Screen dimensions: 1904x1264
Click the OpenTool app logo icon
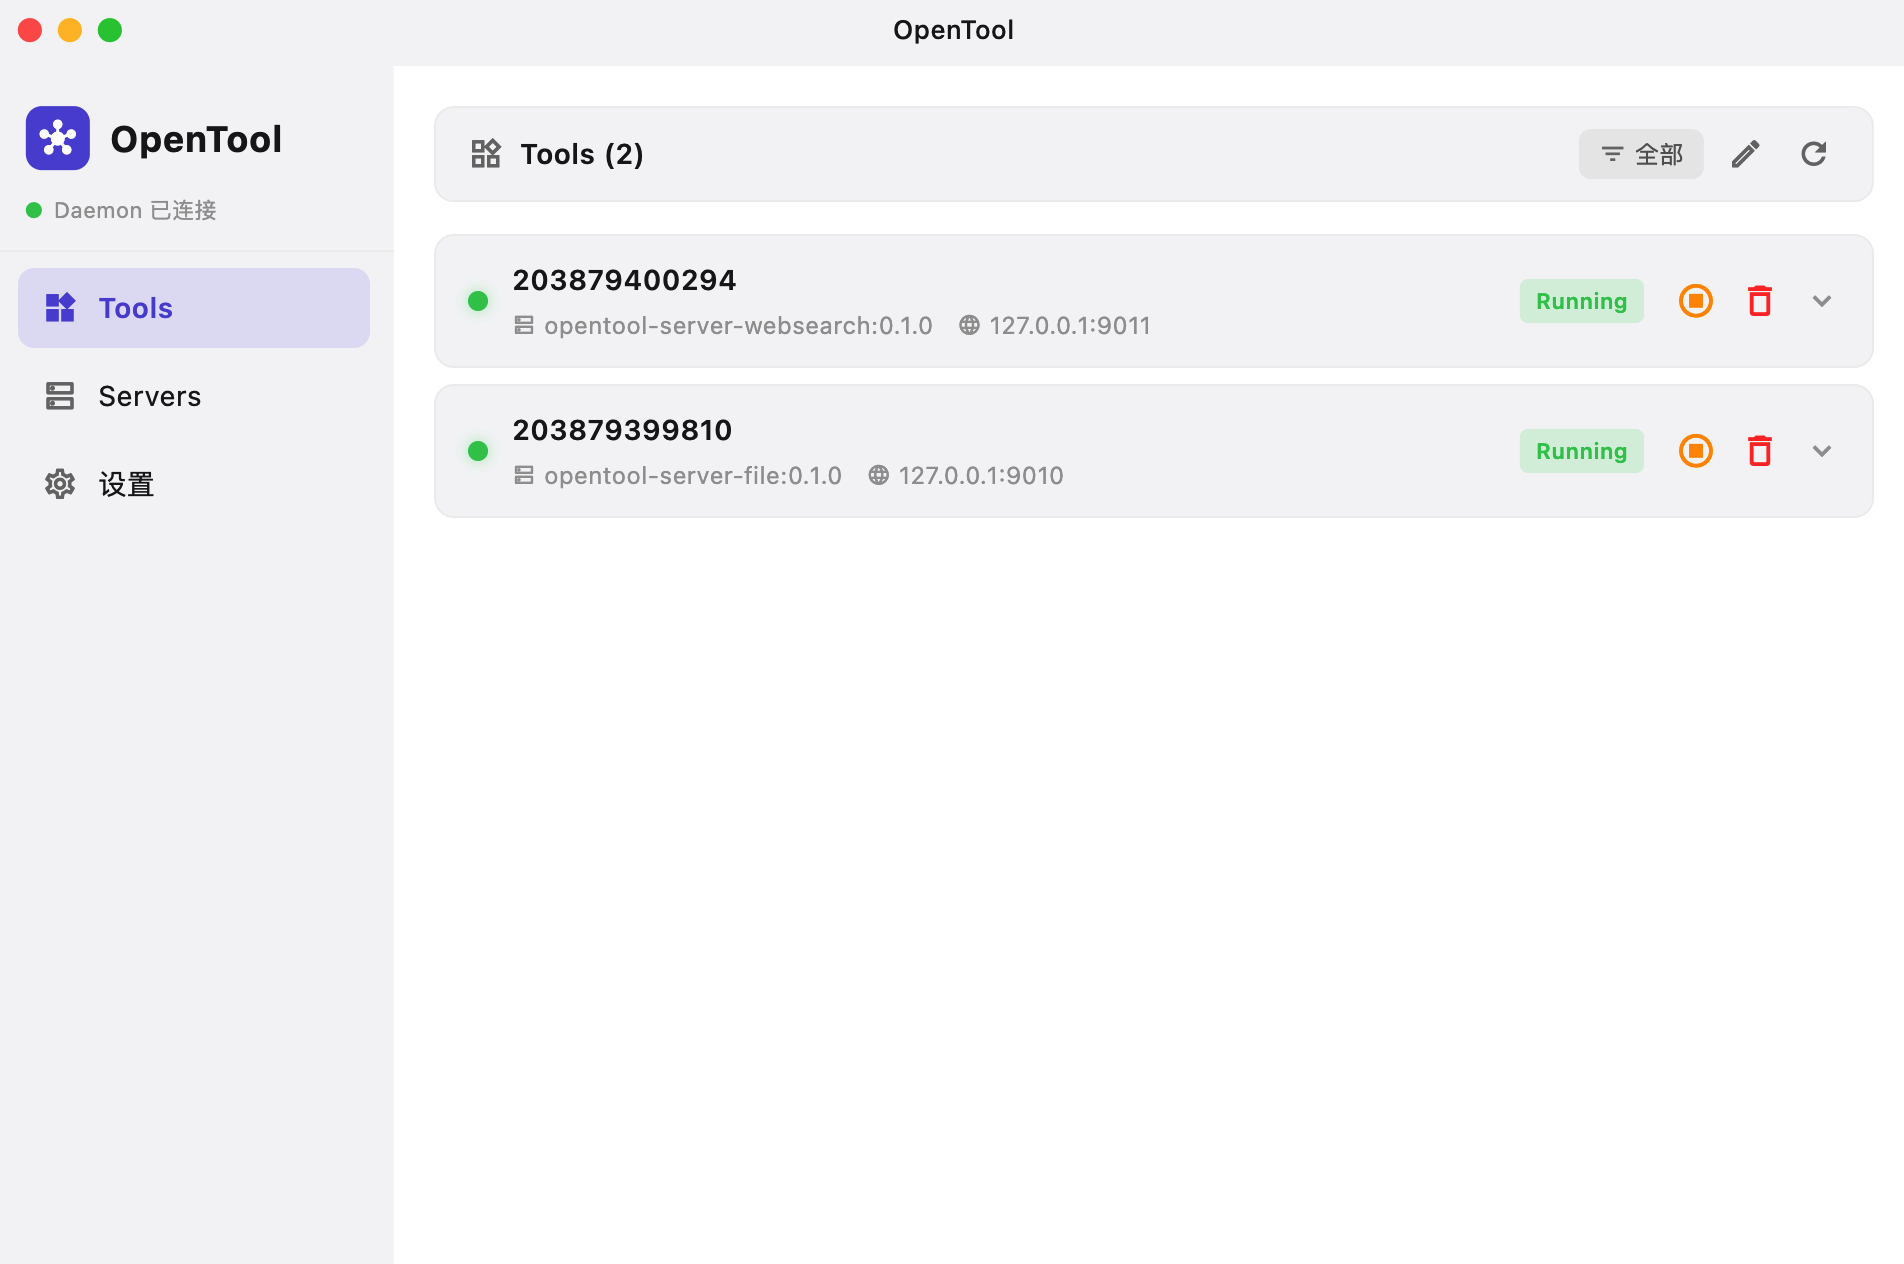[x=57, y=138]
